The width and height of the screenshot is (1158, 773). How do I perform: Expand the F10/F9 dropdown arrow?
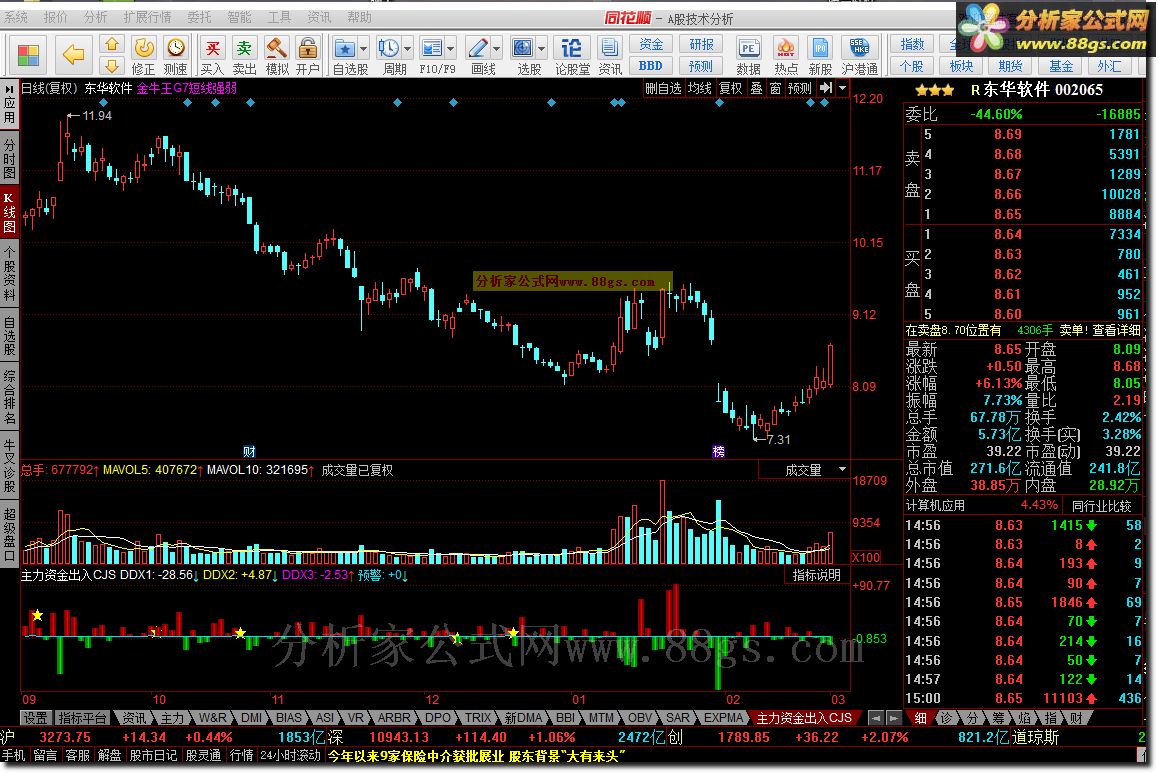click(x=450, y=49)
